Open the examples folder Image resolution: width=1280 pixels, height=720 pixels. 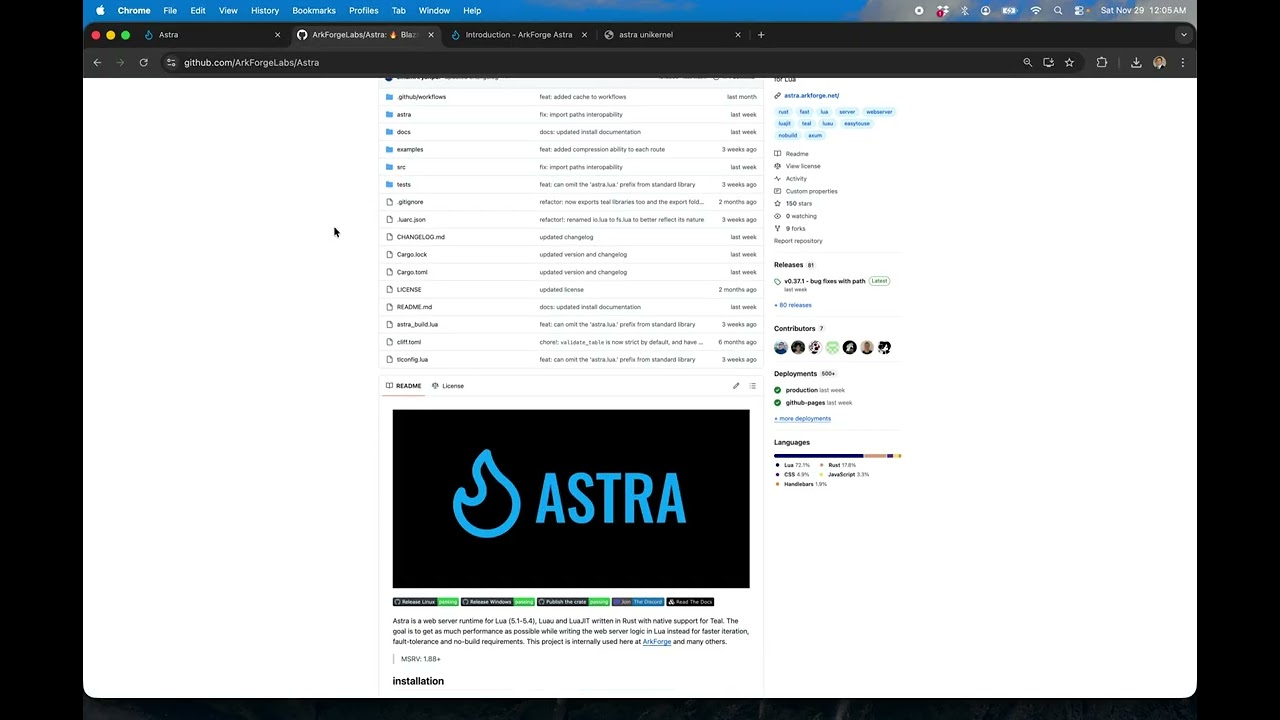click(410, 150)
